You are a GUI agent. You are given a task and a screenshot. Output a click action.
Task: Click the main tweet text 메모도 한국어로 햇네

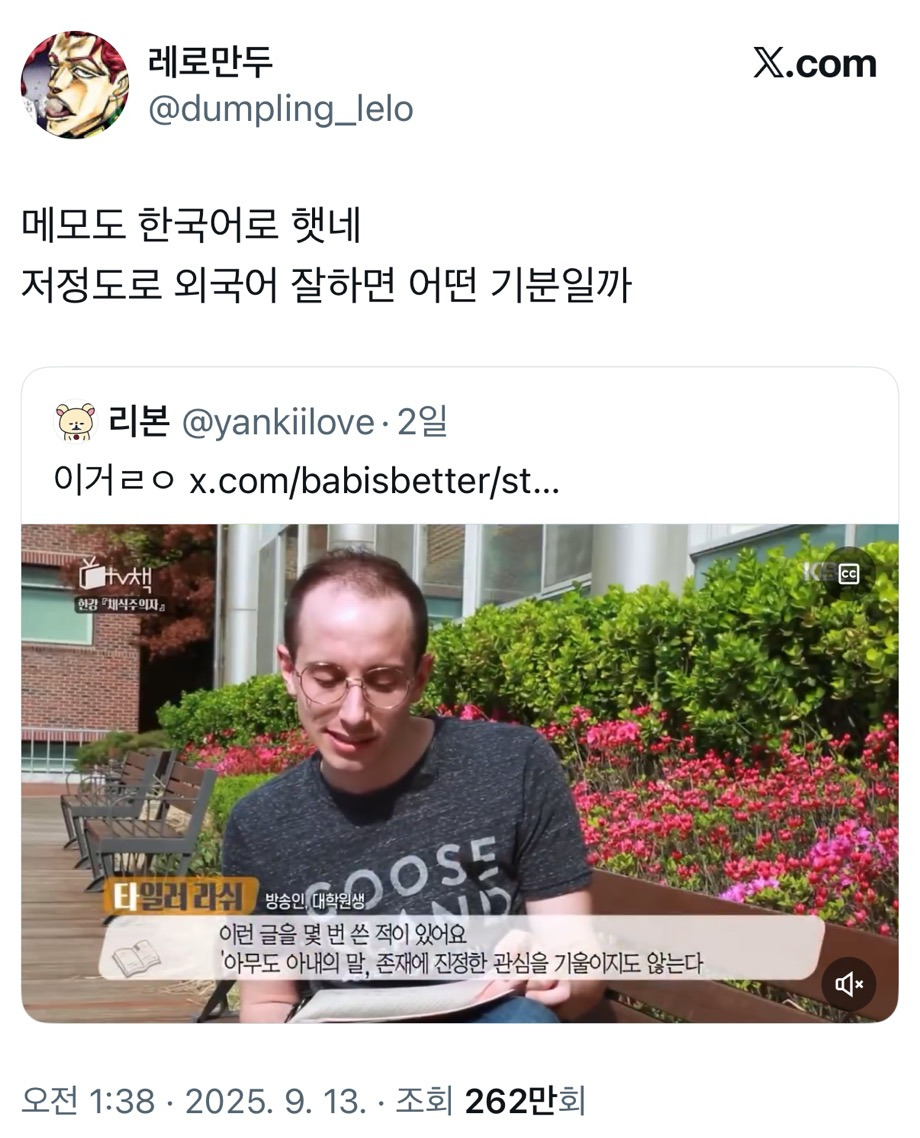(x=191, y=225)
